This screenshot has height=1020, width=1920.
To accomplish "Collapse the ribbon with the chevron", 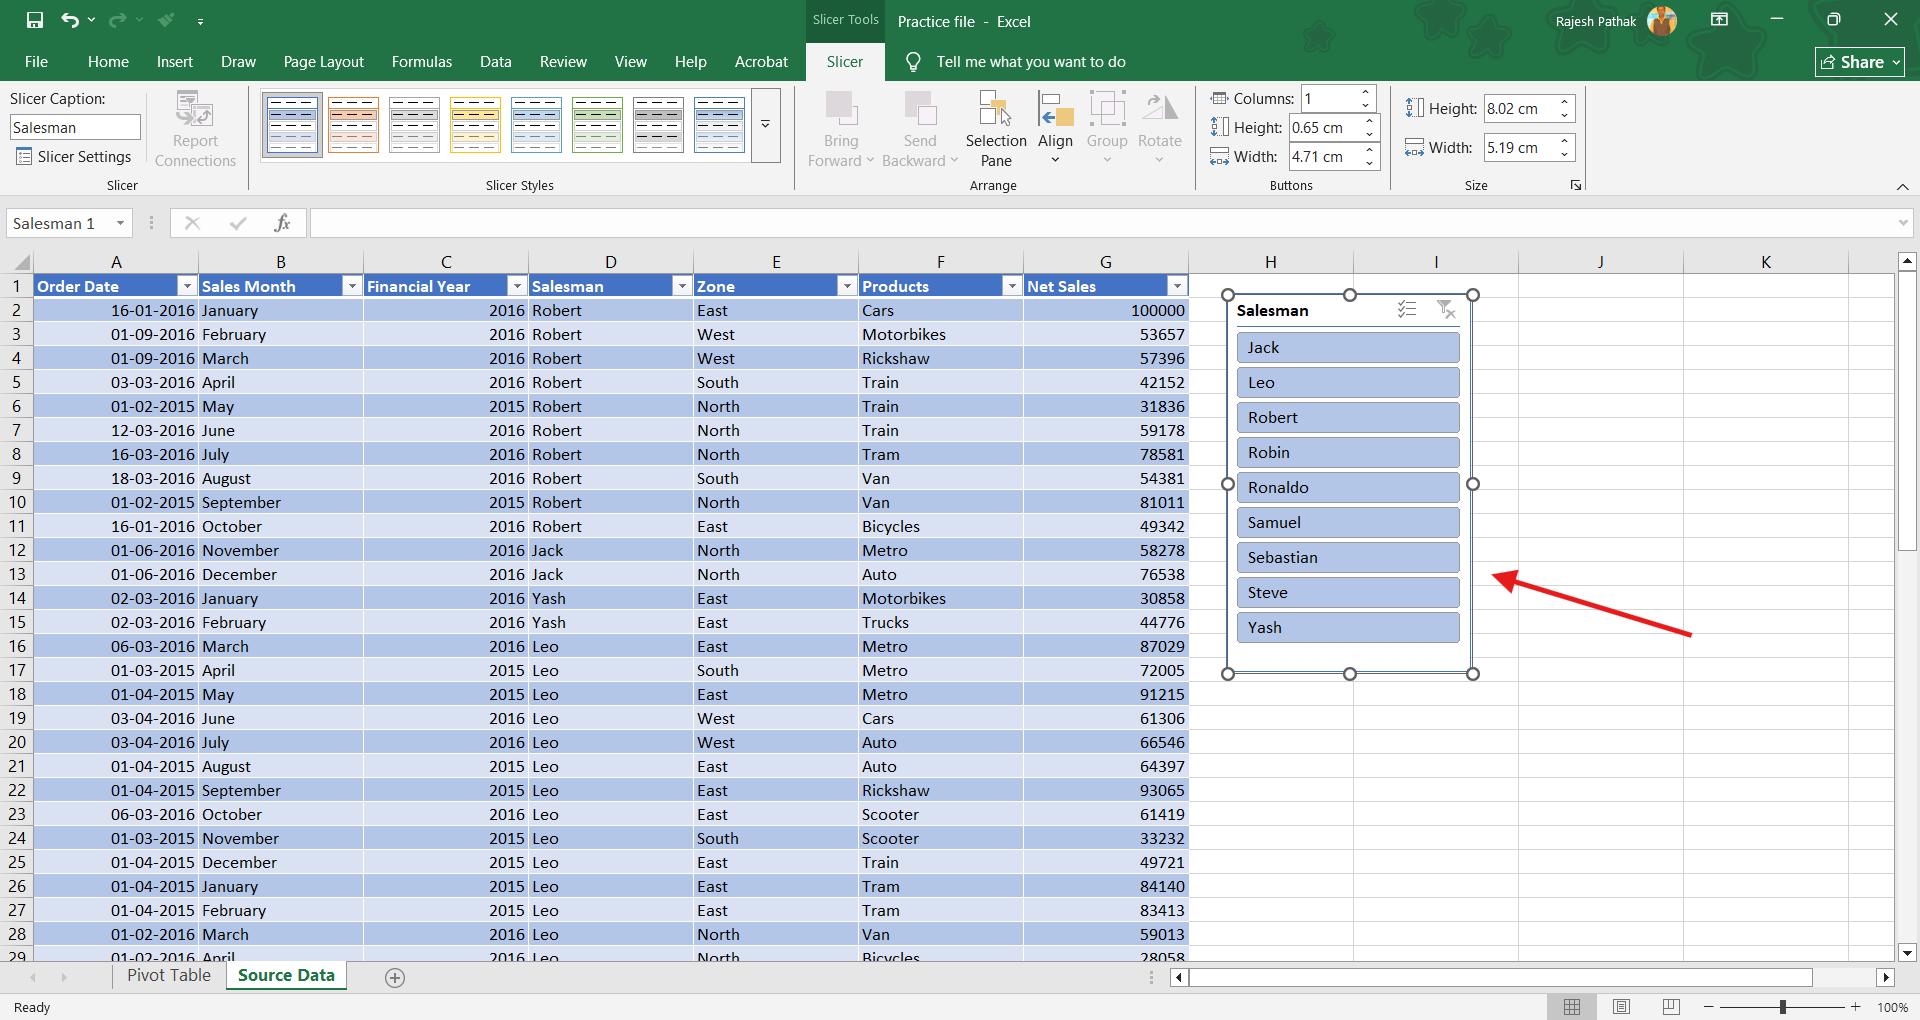I will (1902, 187).
